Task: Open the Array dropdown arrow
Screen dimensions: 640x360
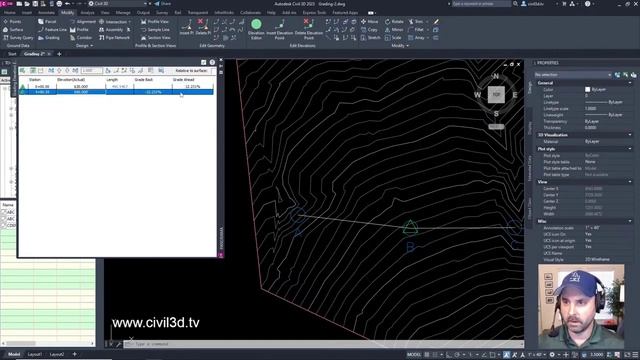Action: point(427,38)
